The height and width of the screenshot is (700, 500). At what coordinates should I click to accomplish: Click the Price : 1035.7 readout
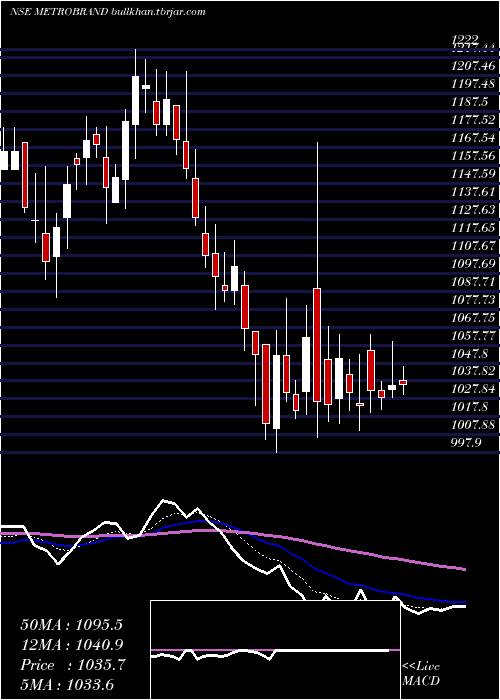coord(73,665)
